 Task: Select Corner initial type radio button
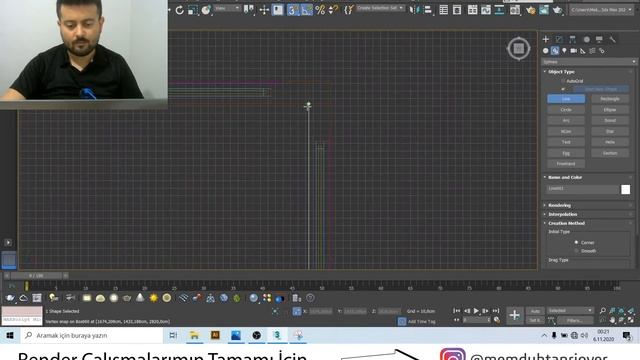(576, 242)
